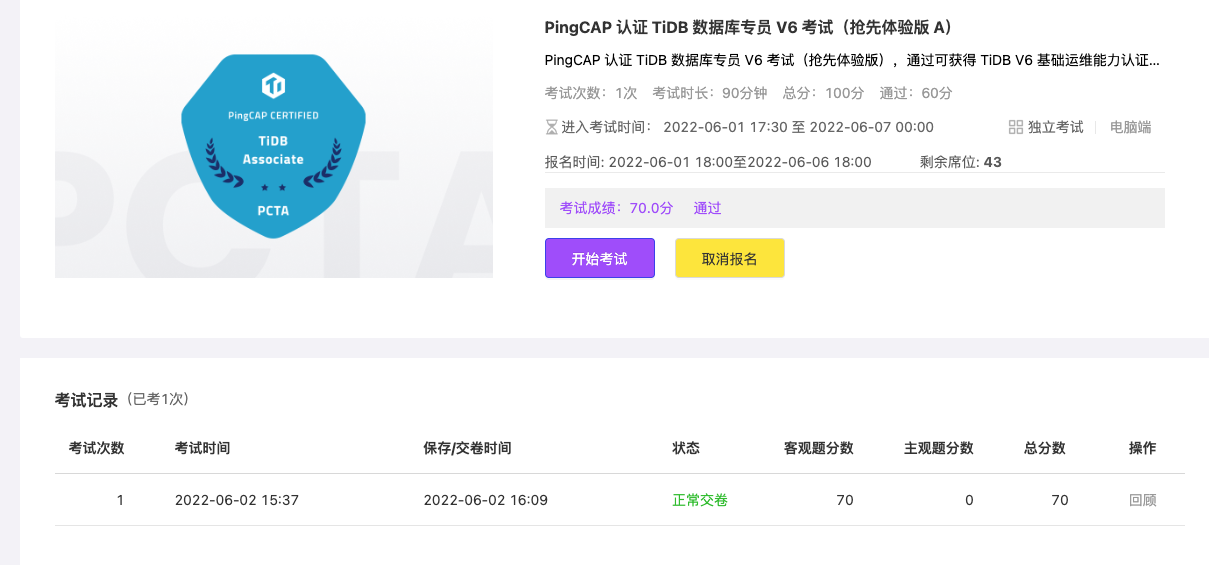This screenshot has width=1209, height=565.
Task: Click the purple 开始考试 button
Action: tap(599, 258)
